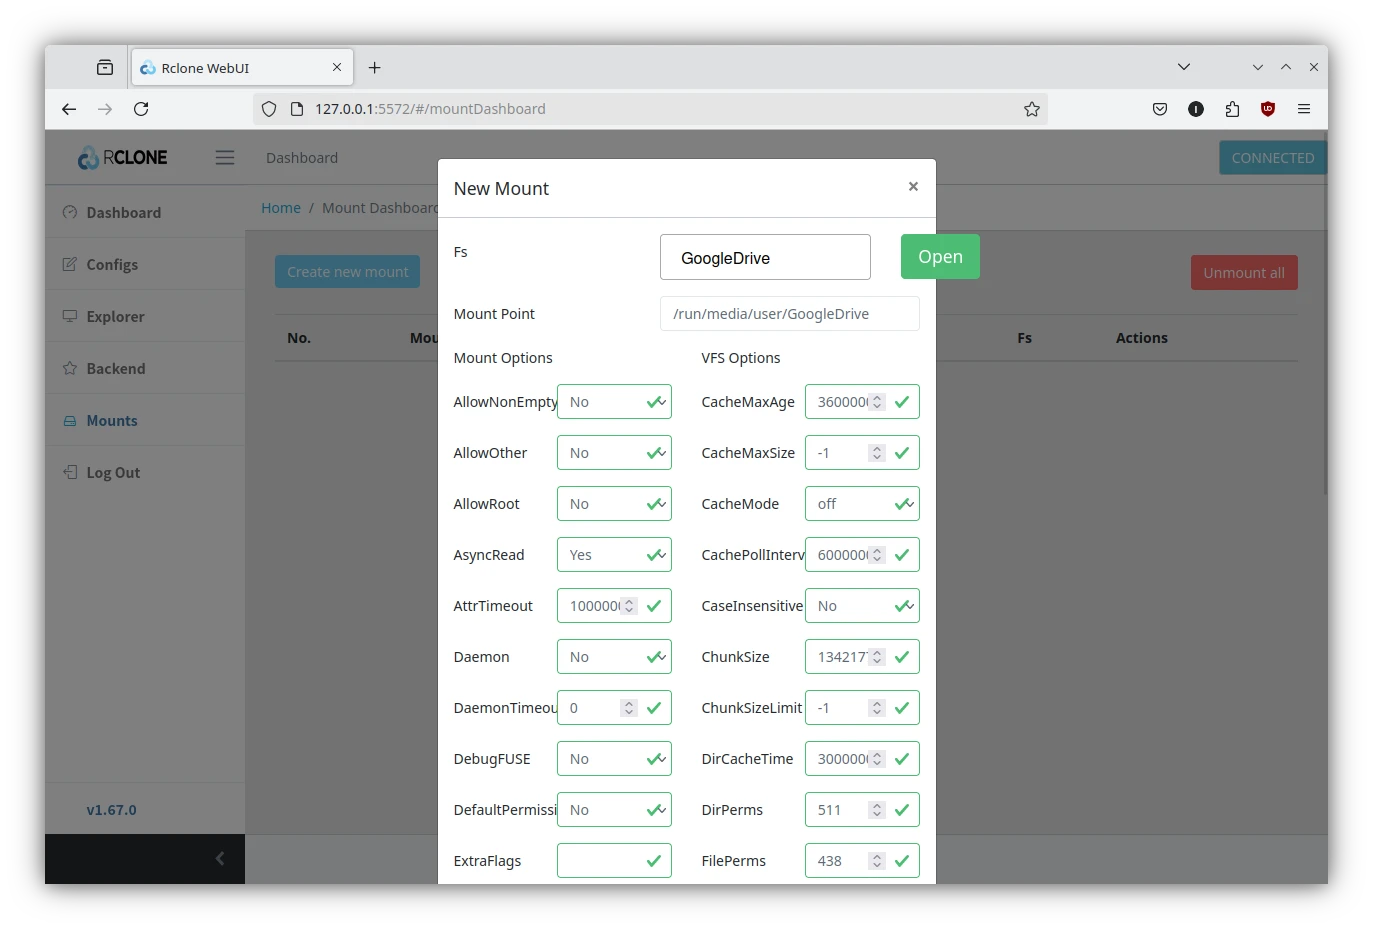1373x929 pixels.
Task: Click into the ExtraFlags text field
Action: (600, 861)
